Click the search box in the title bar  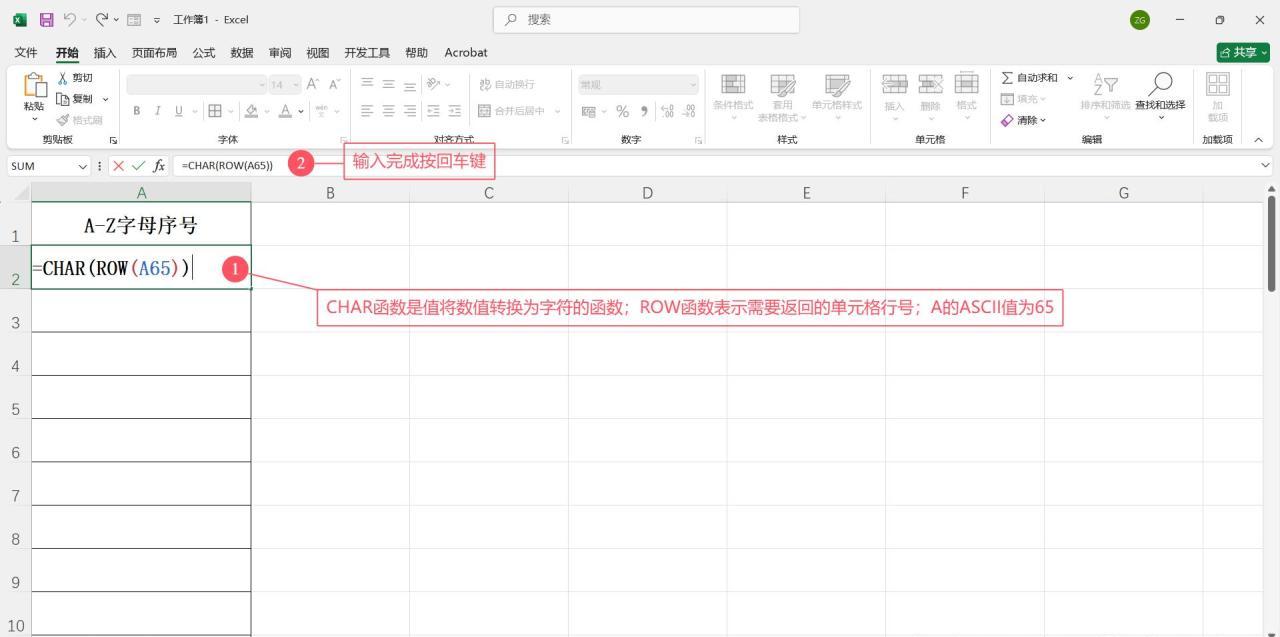click(x=646, y=19)
